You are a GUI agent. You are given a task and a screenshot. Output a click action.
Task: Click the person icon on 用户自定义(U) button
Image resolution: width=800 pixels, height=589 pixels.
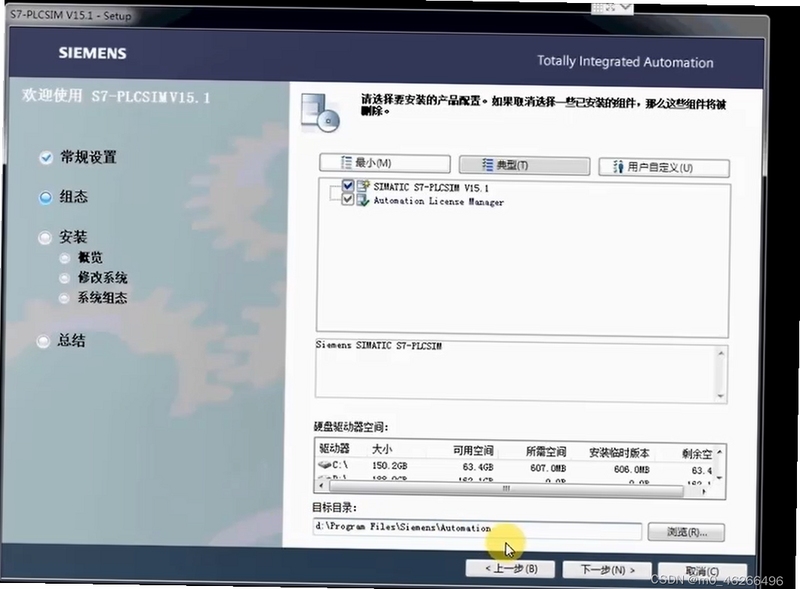click(618, 166)
